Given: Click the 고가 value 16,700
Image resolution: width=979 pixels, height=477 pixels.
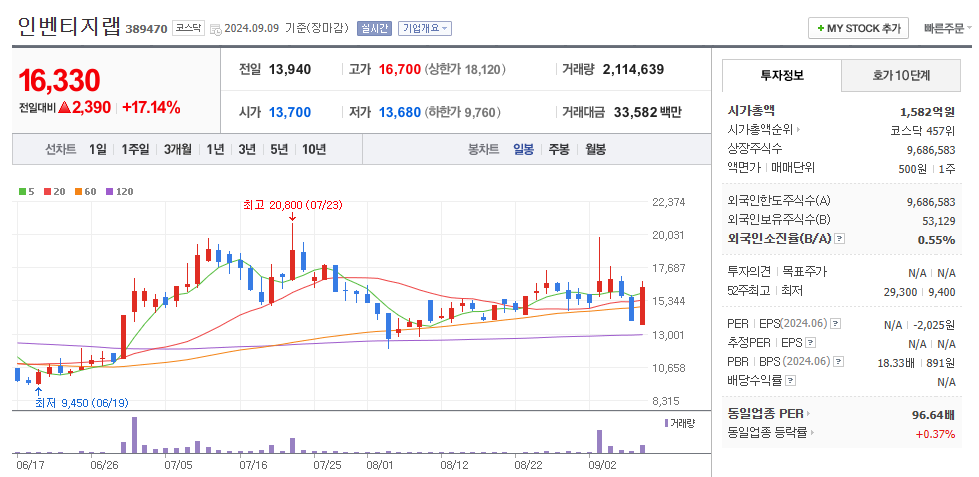Looking at the screenshot, I should pos(400,69).
